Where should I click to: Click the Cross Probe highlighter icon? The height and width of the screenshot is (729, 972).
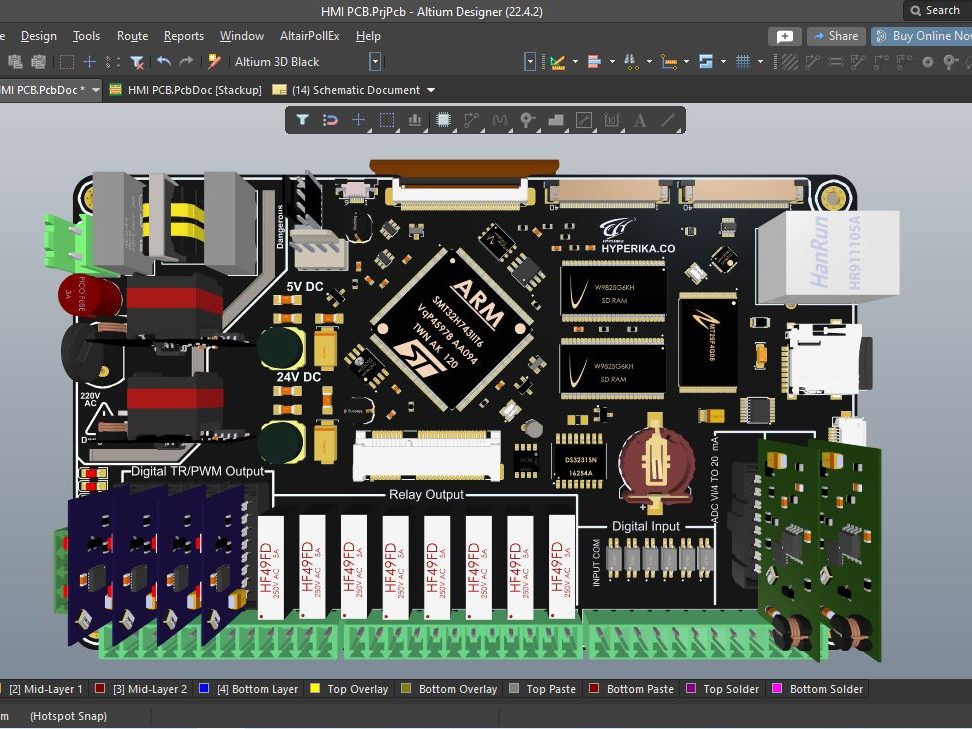(x=214, y=61)
